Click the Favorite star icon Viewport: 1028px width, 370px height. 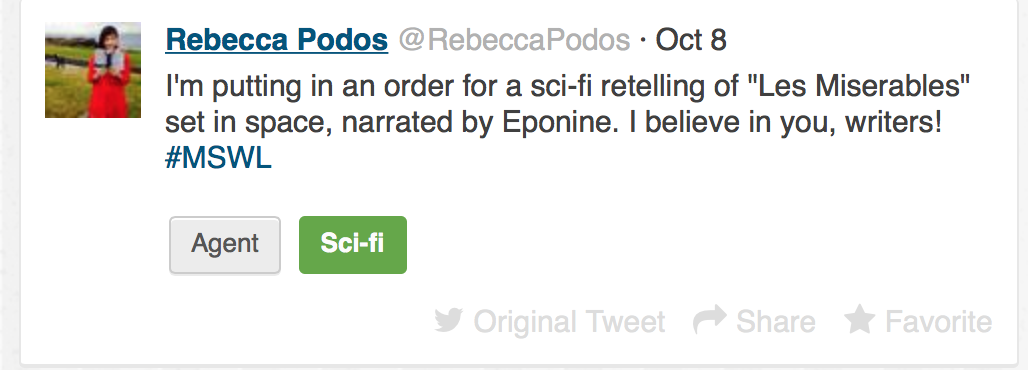tap(860, 319)
